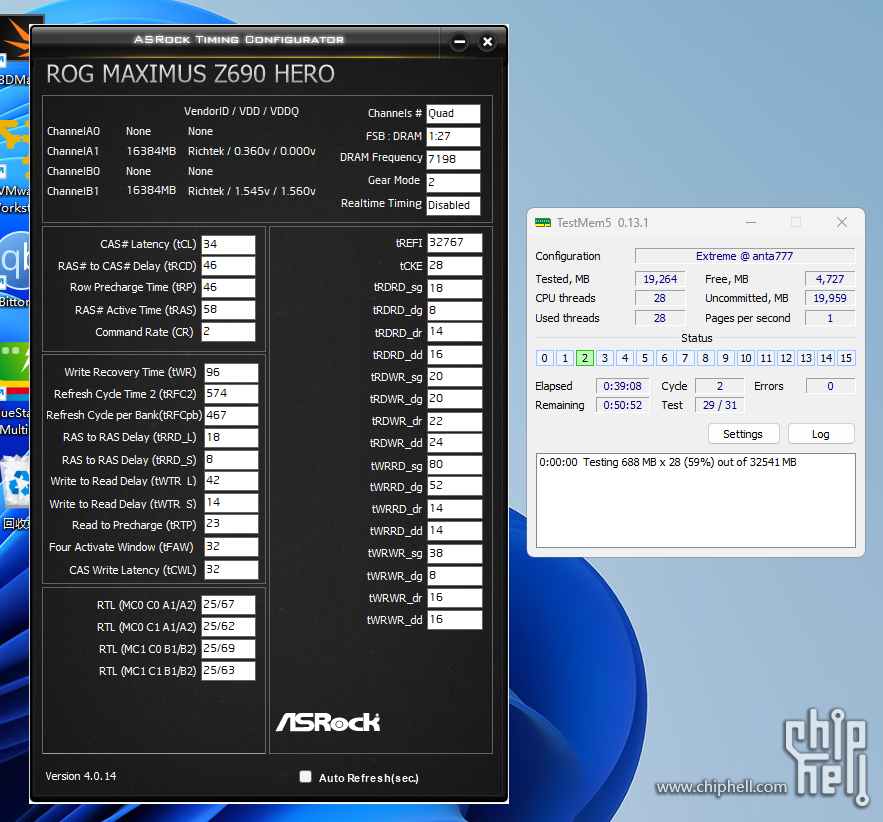Click the tWRRD_sg field showing 80

pos(454,465)
